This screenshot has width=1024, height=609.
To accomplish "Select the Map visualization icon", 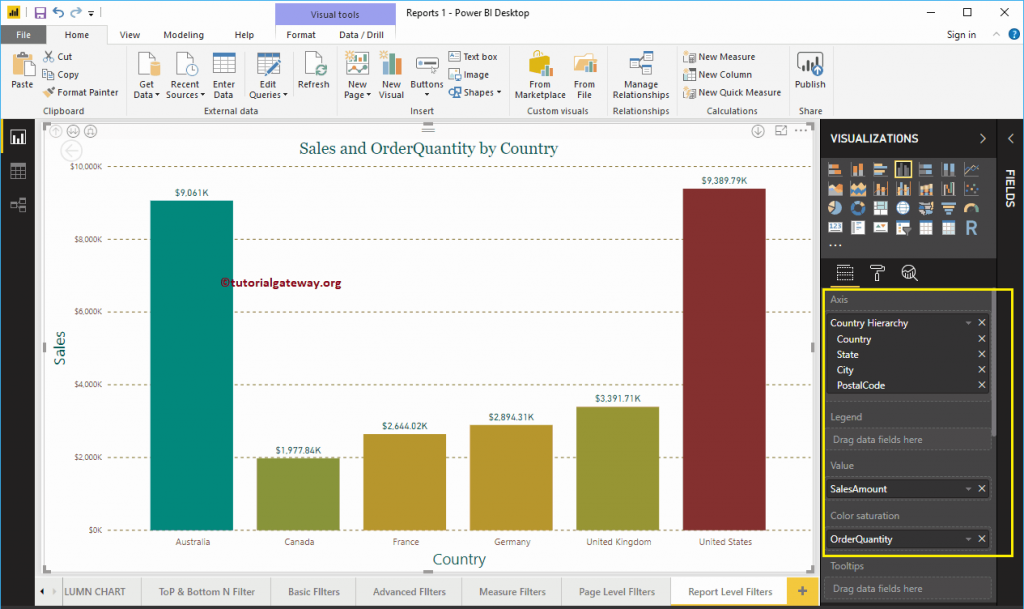I will (x=903, y=208).
